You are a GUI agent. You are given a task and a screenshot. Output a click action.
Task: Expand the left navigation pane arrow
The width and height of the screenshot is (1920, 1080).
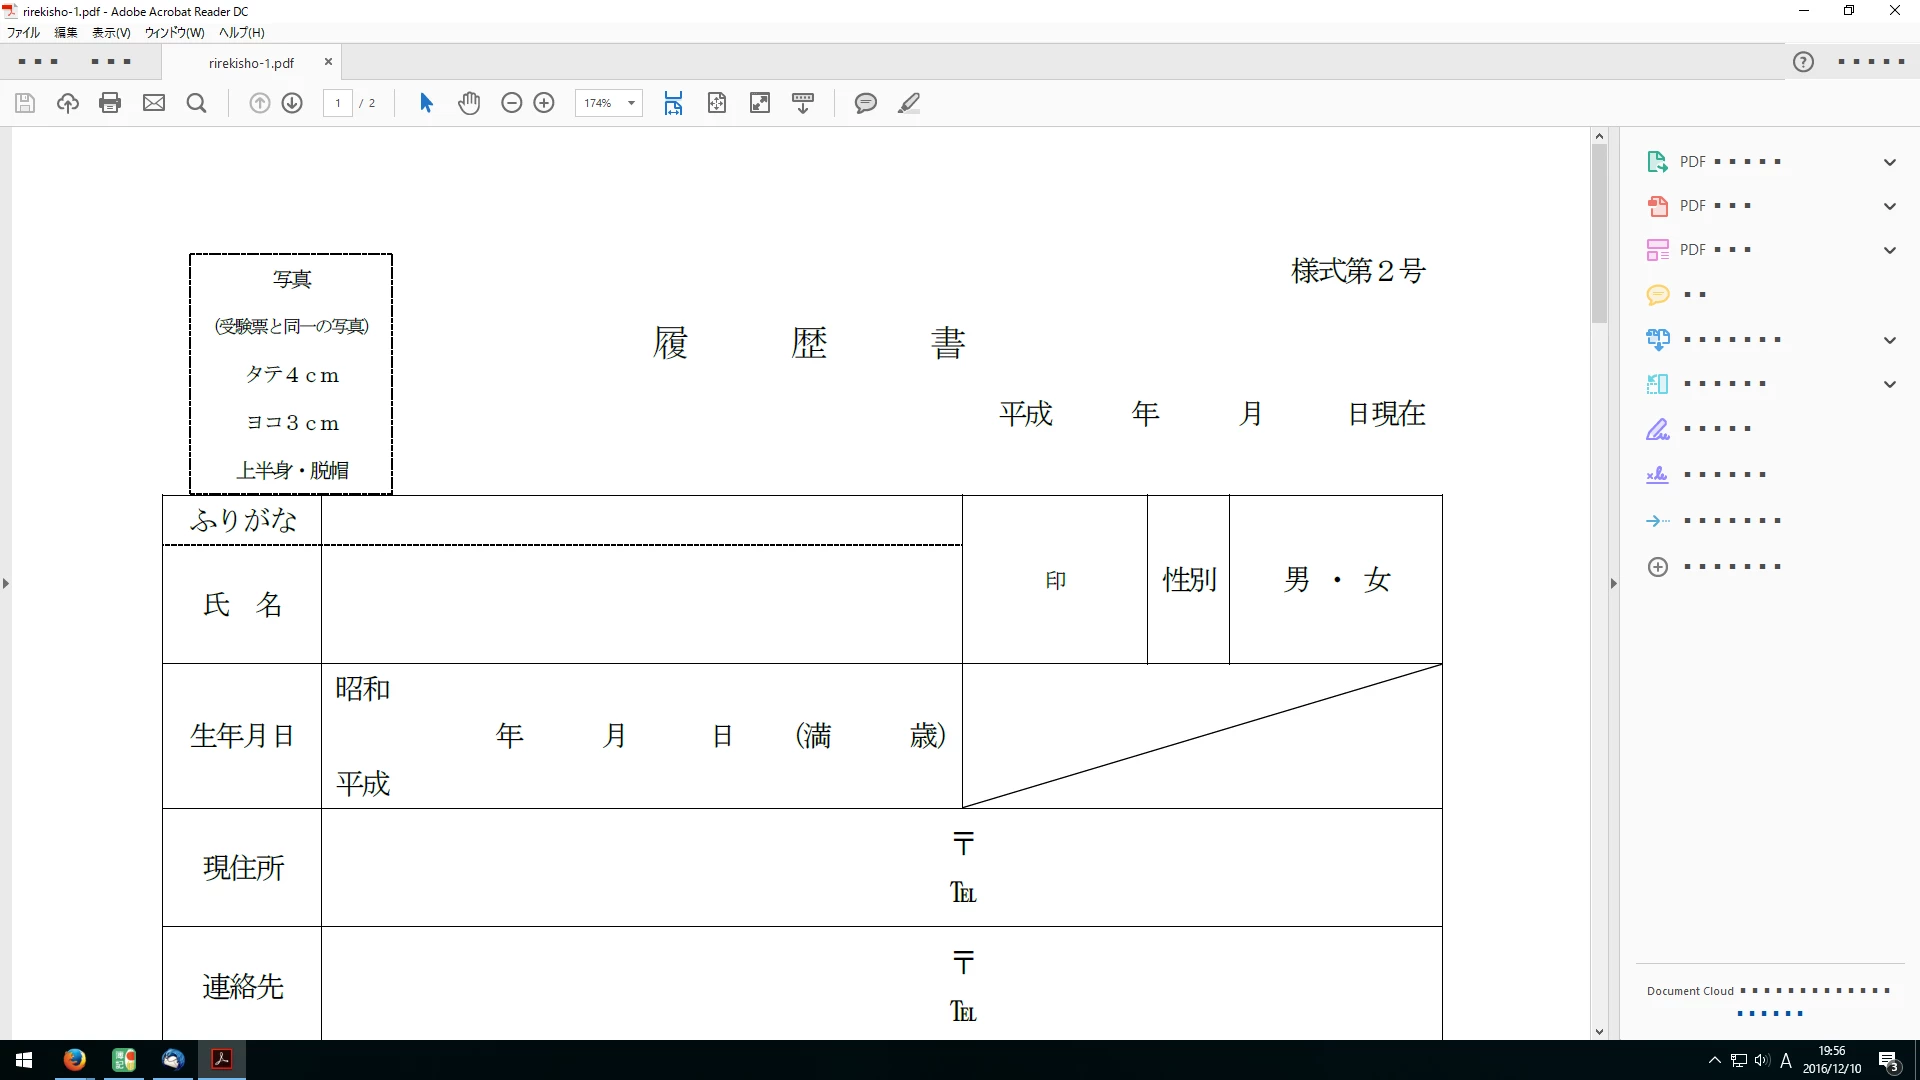[6, 583]
